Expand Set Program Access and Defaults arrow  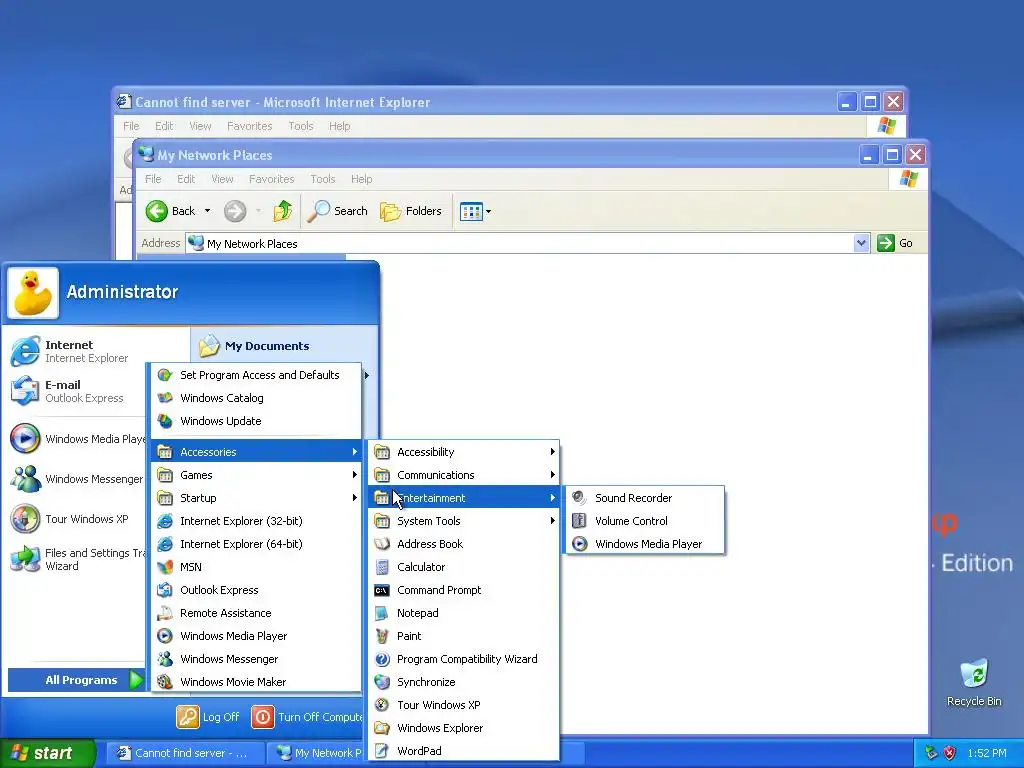coord(367,375)
